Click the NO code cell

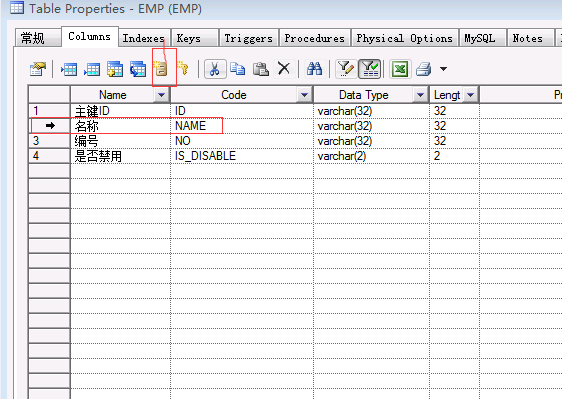(x=242, y=141)
